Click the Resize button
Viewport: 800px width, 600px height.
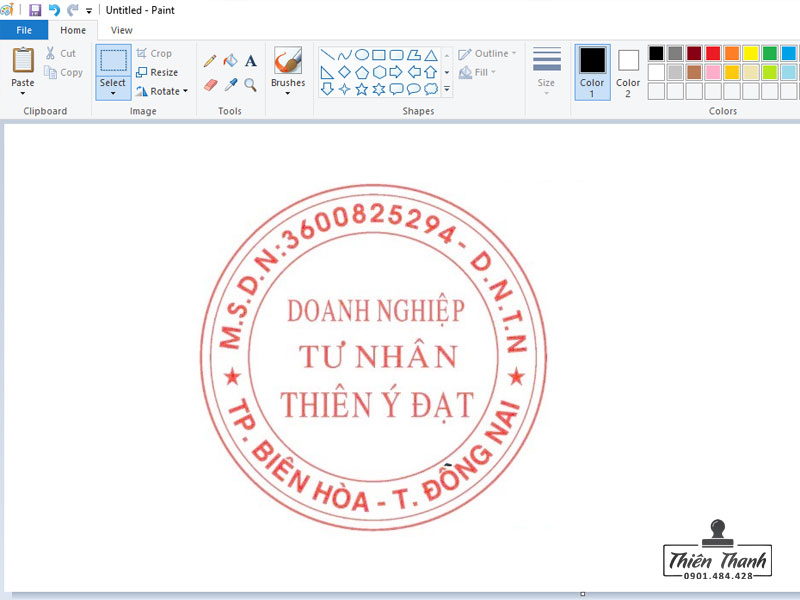(x=155, y=72)
